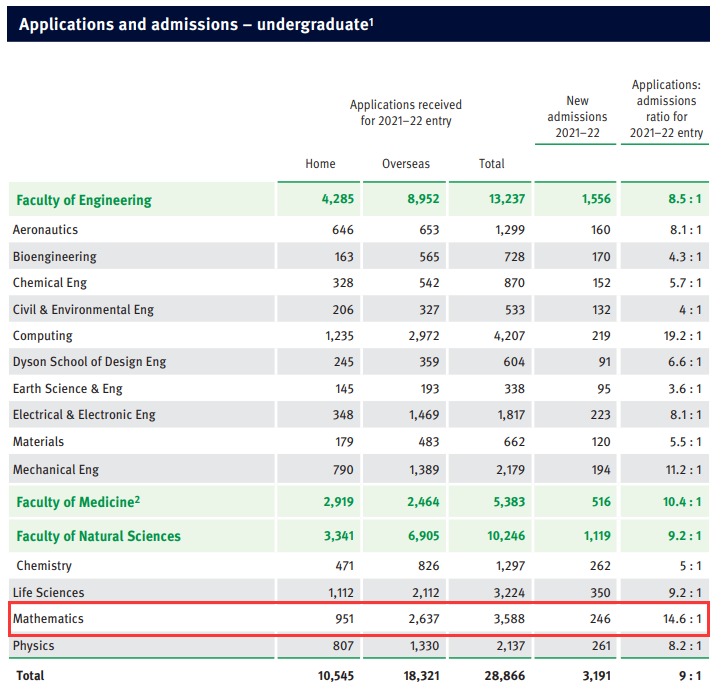Click Faculty of Medicine new admissions 516
714x695 pixels.
(601, 502)
